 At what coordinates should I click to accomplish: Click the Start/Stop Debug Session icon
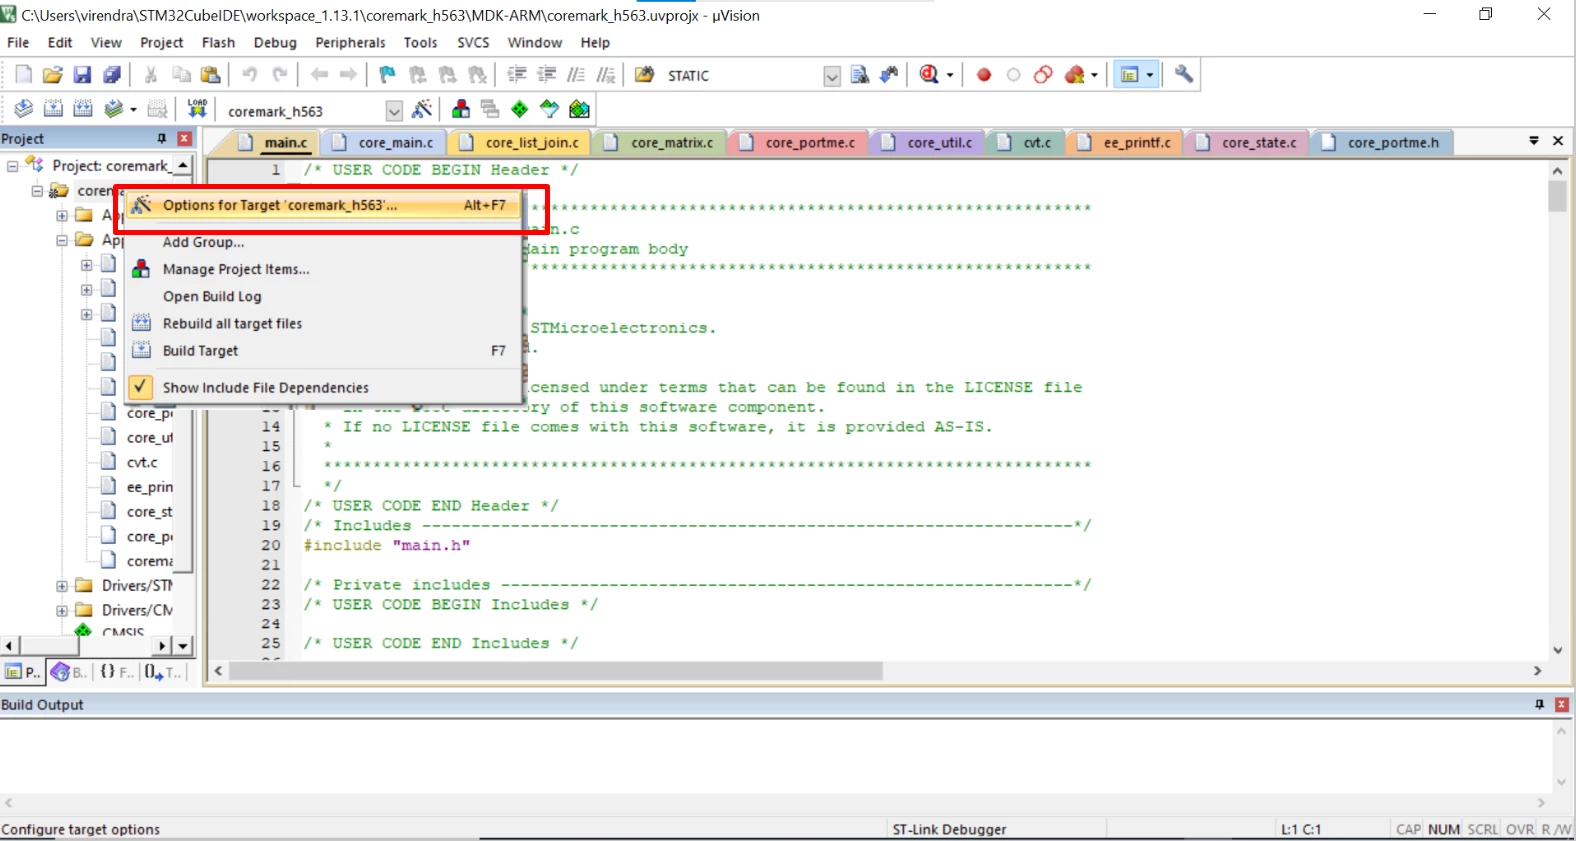pos(929,75)
